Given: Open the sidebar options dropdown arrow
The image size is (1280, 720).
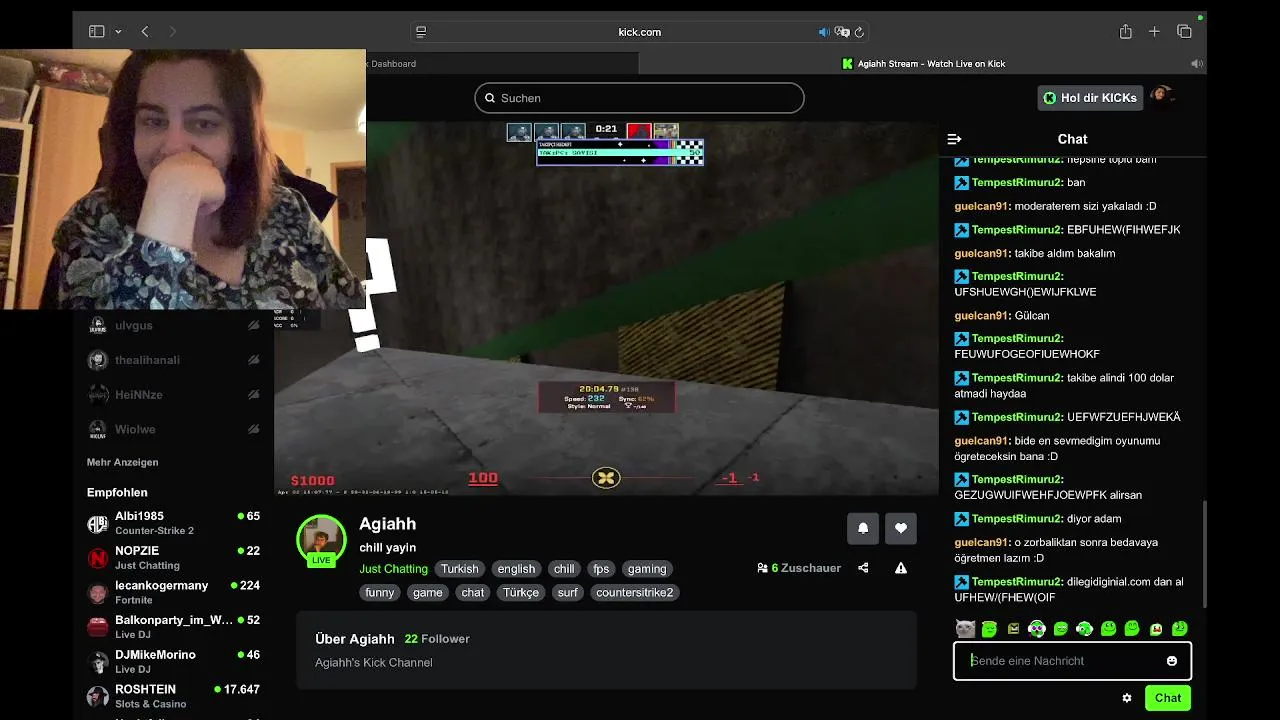Looking at the screenshot, I should (x=118, y=32).
